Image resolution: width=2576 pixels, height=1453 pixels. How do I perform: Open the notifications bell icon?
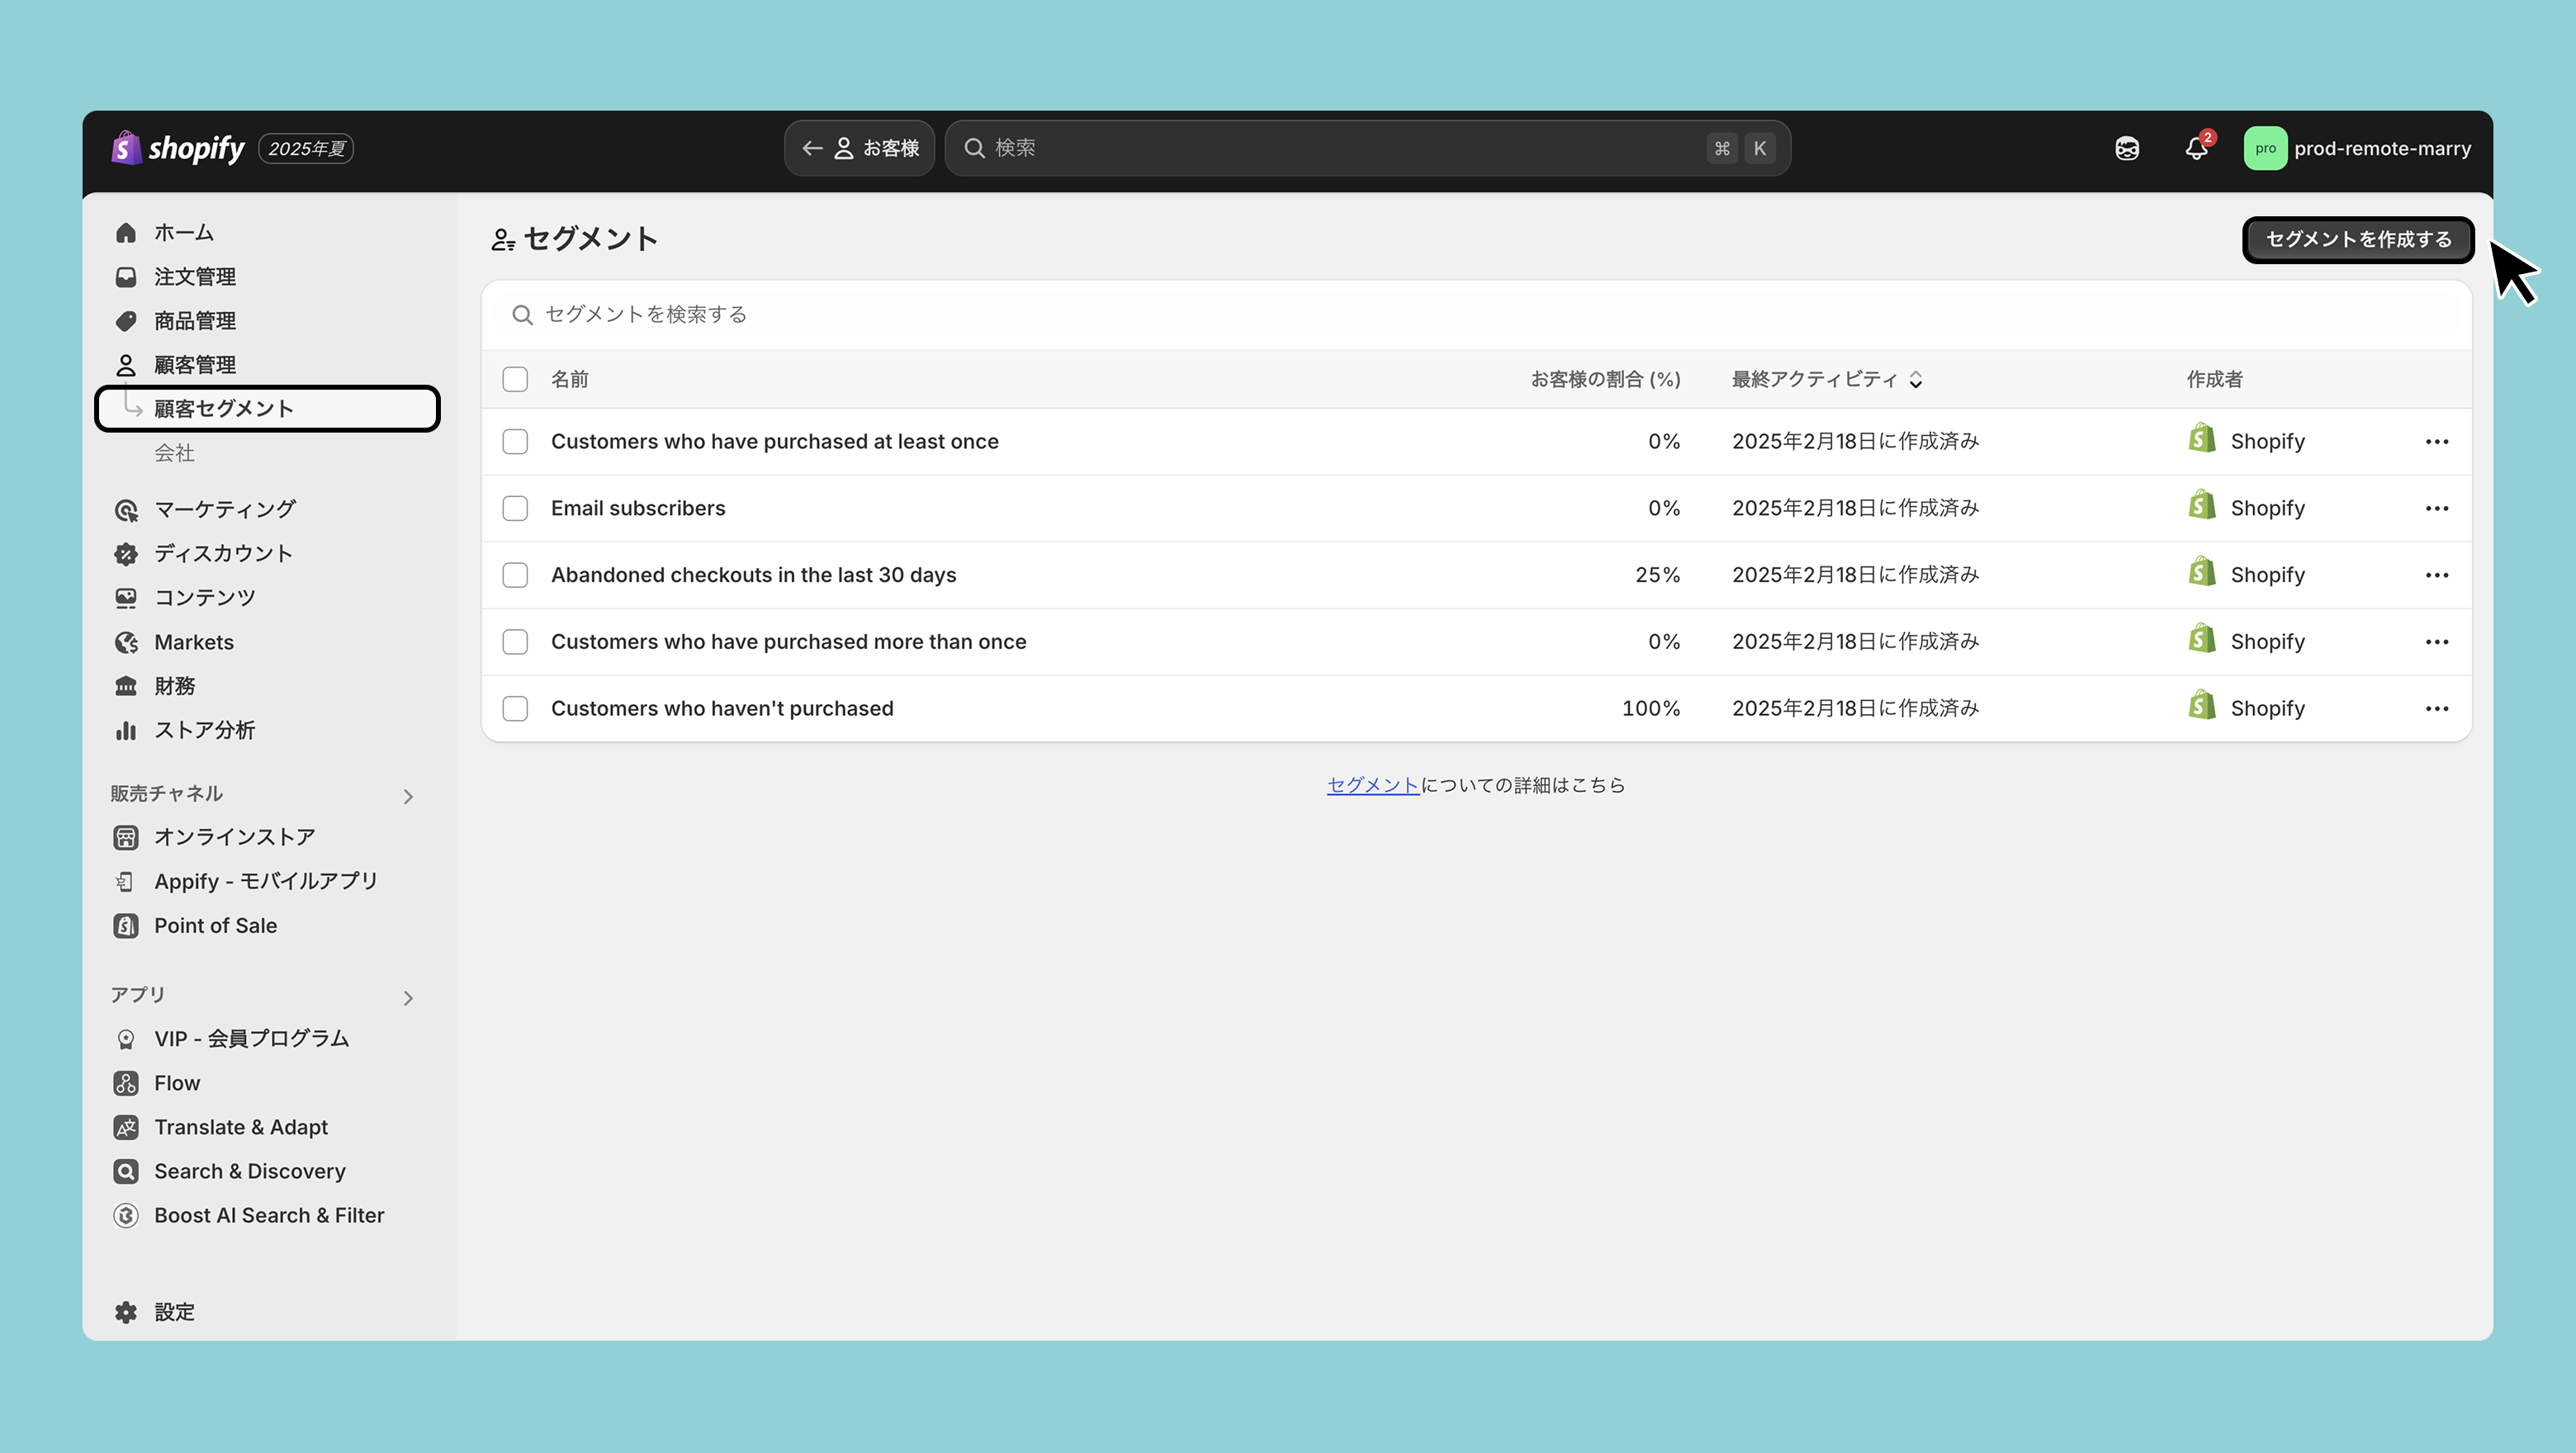[2195, 149]
